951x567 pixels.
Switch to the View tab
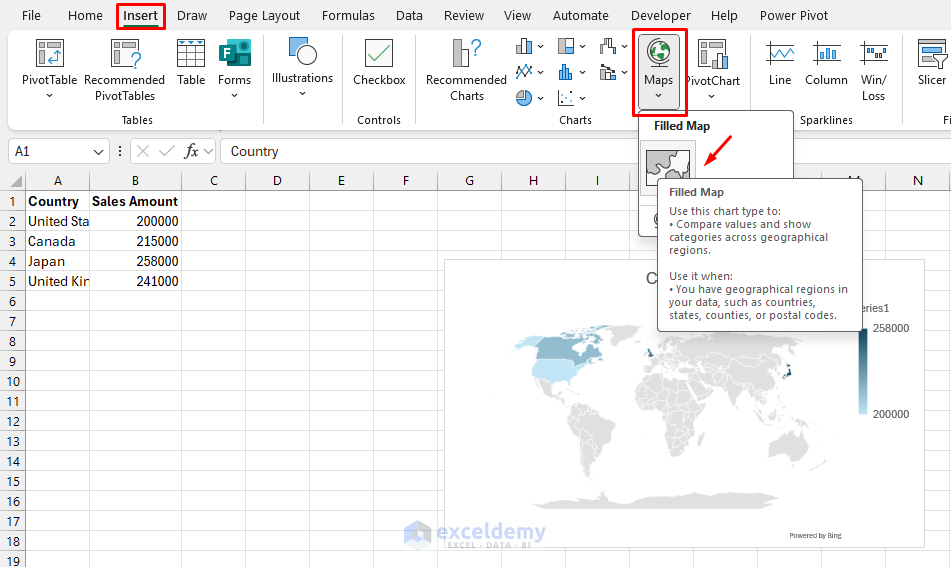pyautogui.click(x=517, y=16)
